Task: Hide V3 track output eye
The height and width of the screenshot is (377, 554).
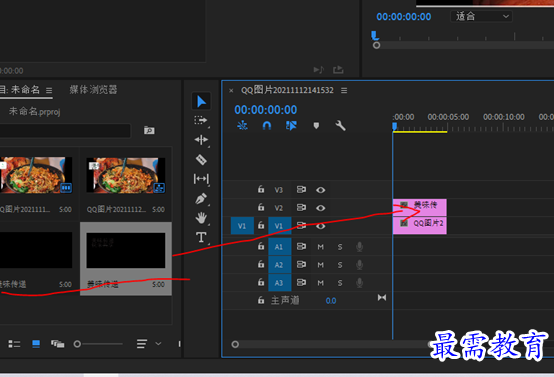Action: [320, 190]
